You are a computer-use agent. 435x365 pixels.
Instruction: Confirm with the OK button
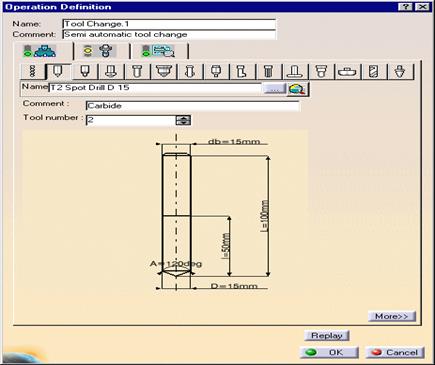(329, 353)
